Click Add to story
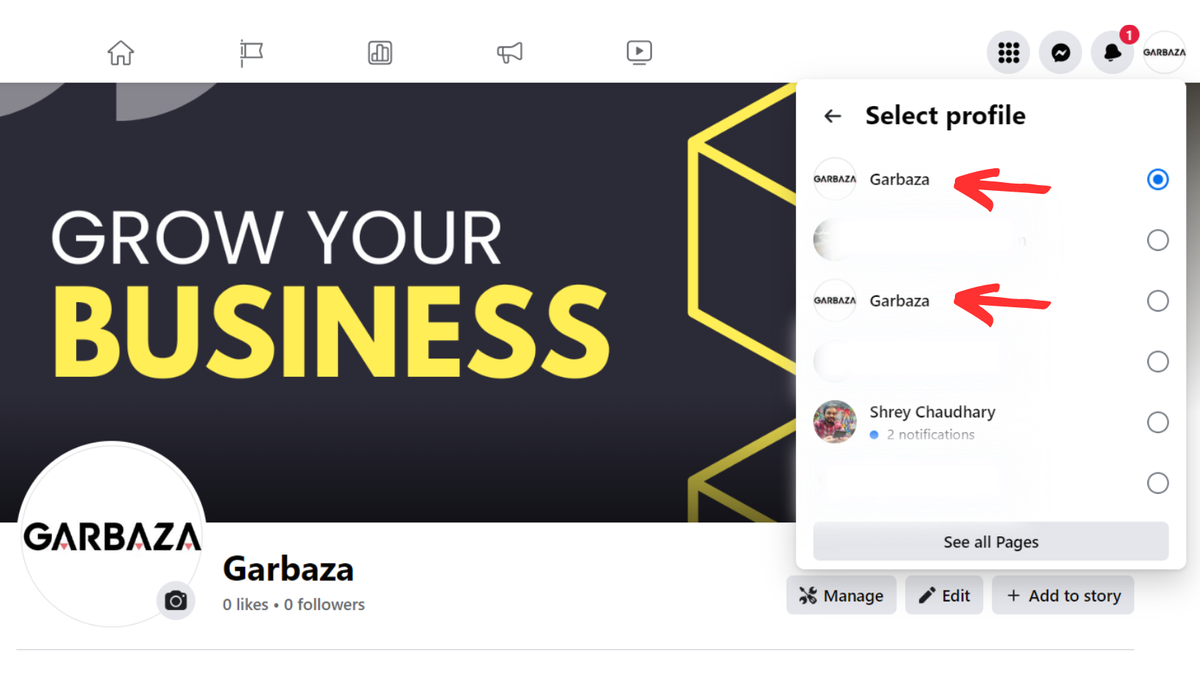This screenshot has height=676, width=1200. point(1063,595)
